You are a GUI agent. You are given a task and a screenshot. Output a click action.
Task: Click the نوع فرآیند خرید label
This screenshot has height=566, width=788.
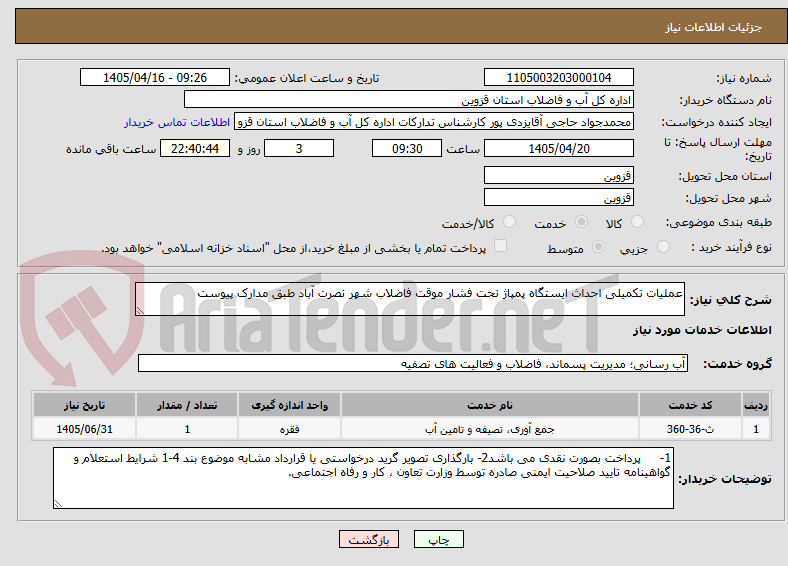731,247
